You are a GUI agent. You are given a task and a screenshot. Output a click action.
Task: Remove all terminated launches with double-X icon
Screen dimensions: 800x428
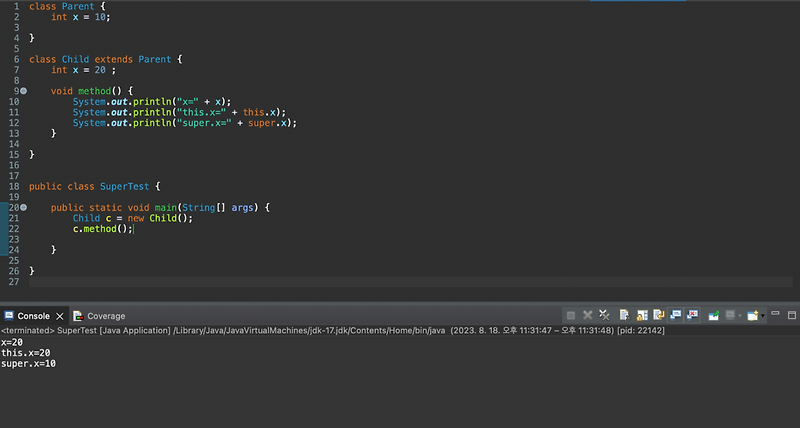(604, 315)
